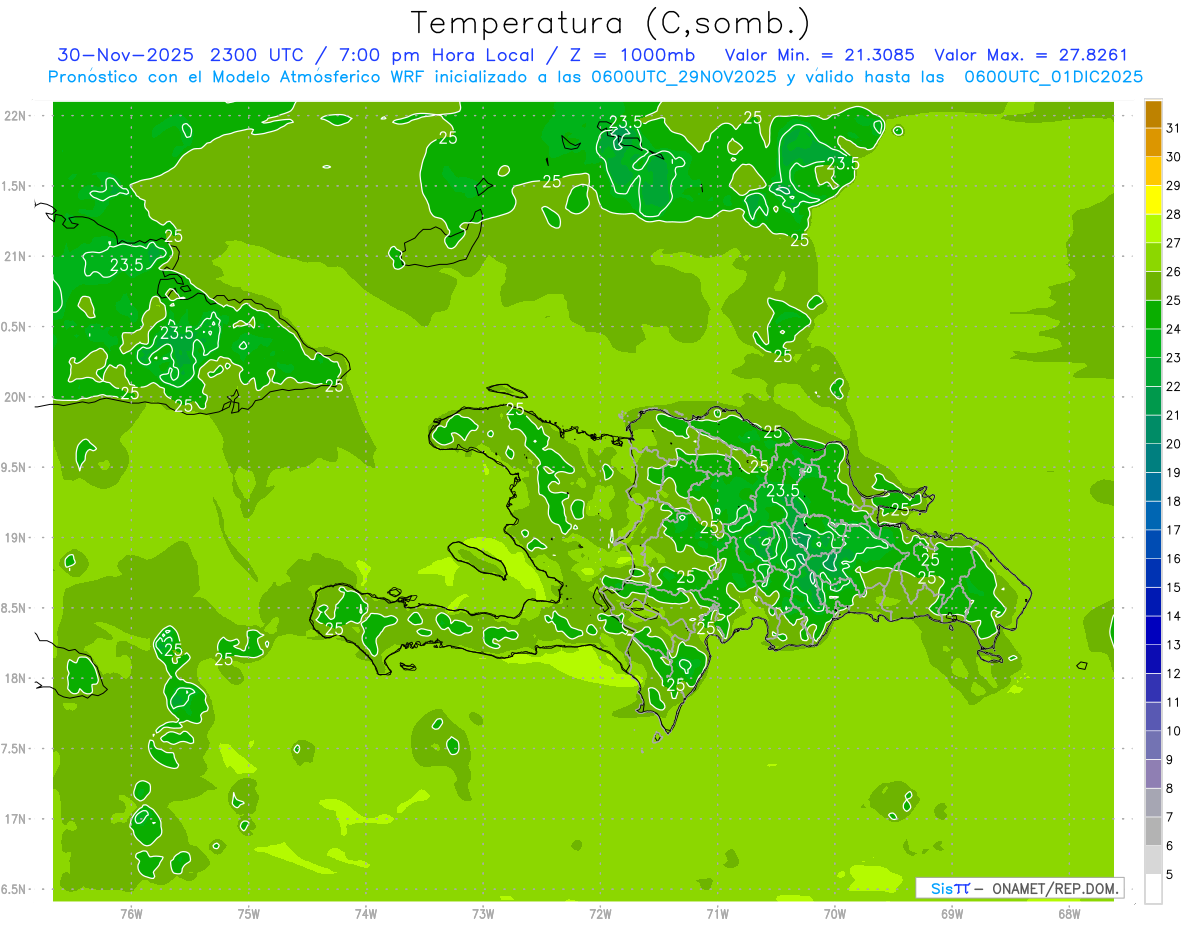The image size is (1200, 927).
Task: Click the 'Temperatura (C,somb.)' map title
Action: tap(610, 23)
